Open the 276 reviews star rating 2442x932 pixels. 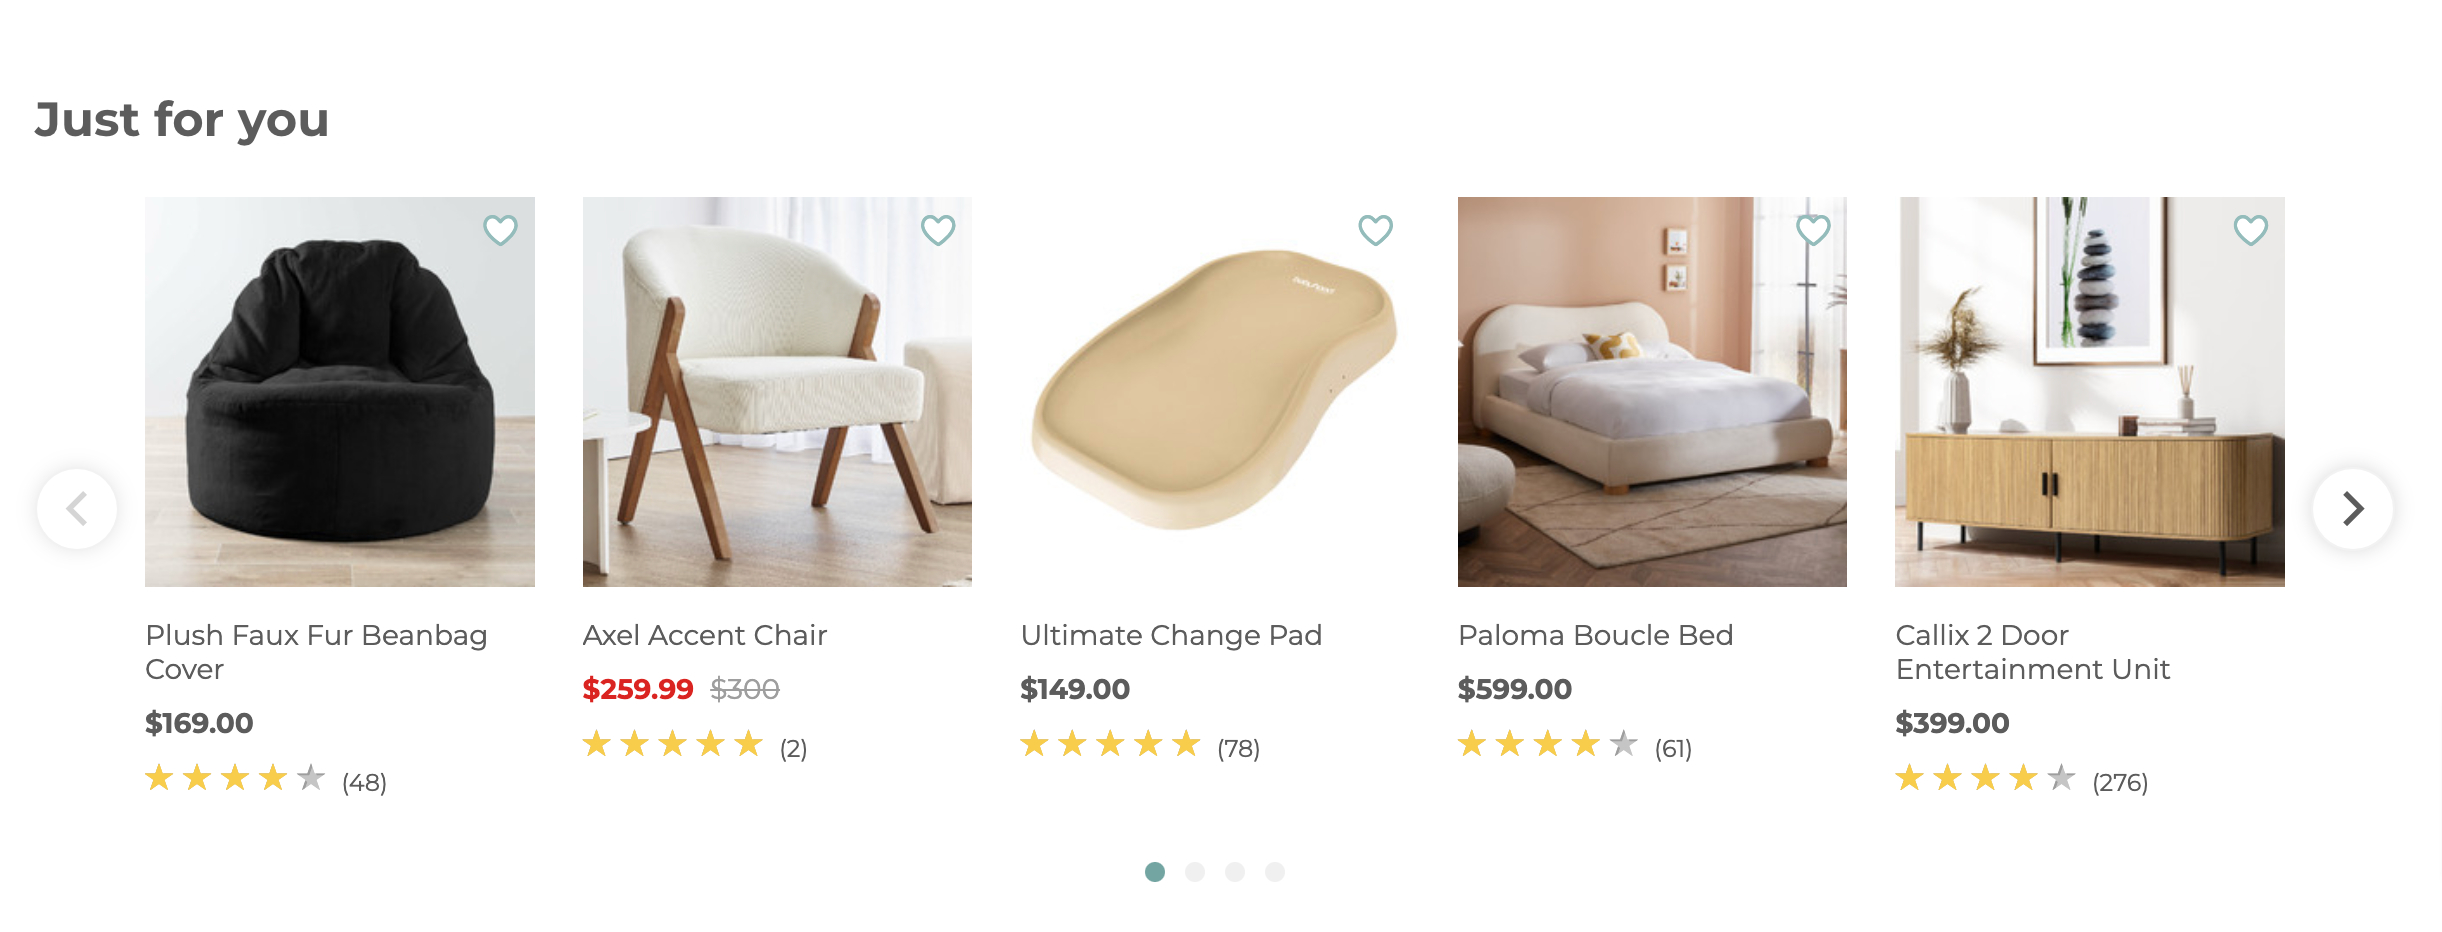(2022, 779)
